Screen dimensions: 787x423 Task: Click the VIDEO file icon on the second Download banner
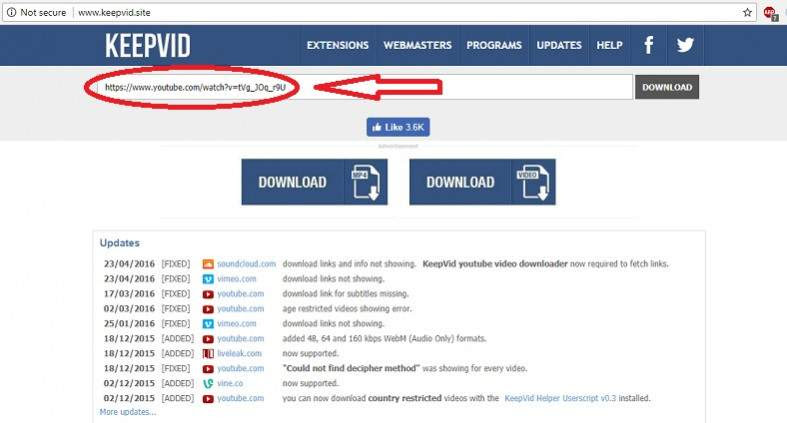coord(533,182)
